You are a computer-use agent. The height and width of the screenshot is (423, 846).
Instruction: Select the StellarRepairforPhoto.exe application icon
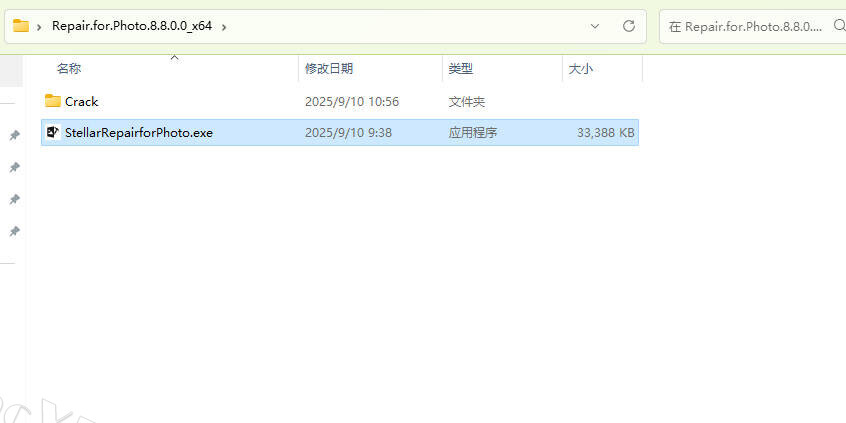pyautogui.click(x=53, y=132)
